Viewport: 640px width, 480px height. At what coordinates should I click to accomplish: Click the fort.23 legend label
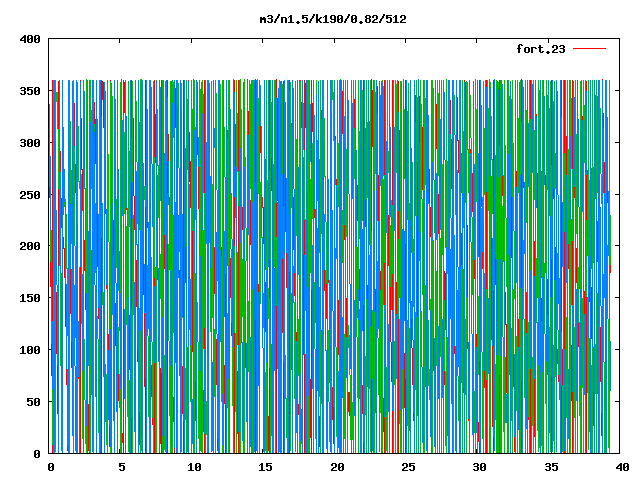coord(541,49)
